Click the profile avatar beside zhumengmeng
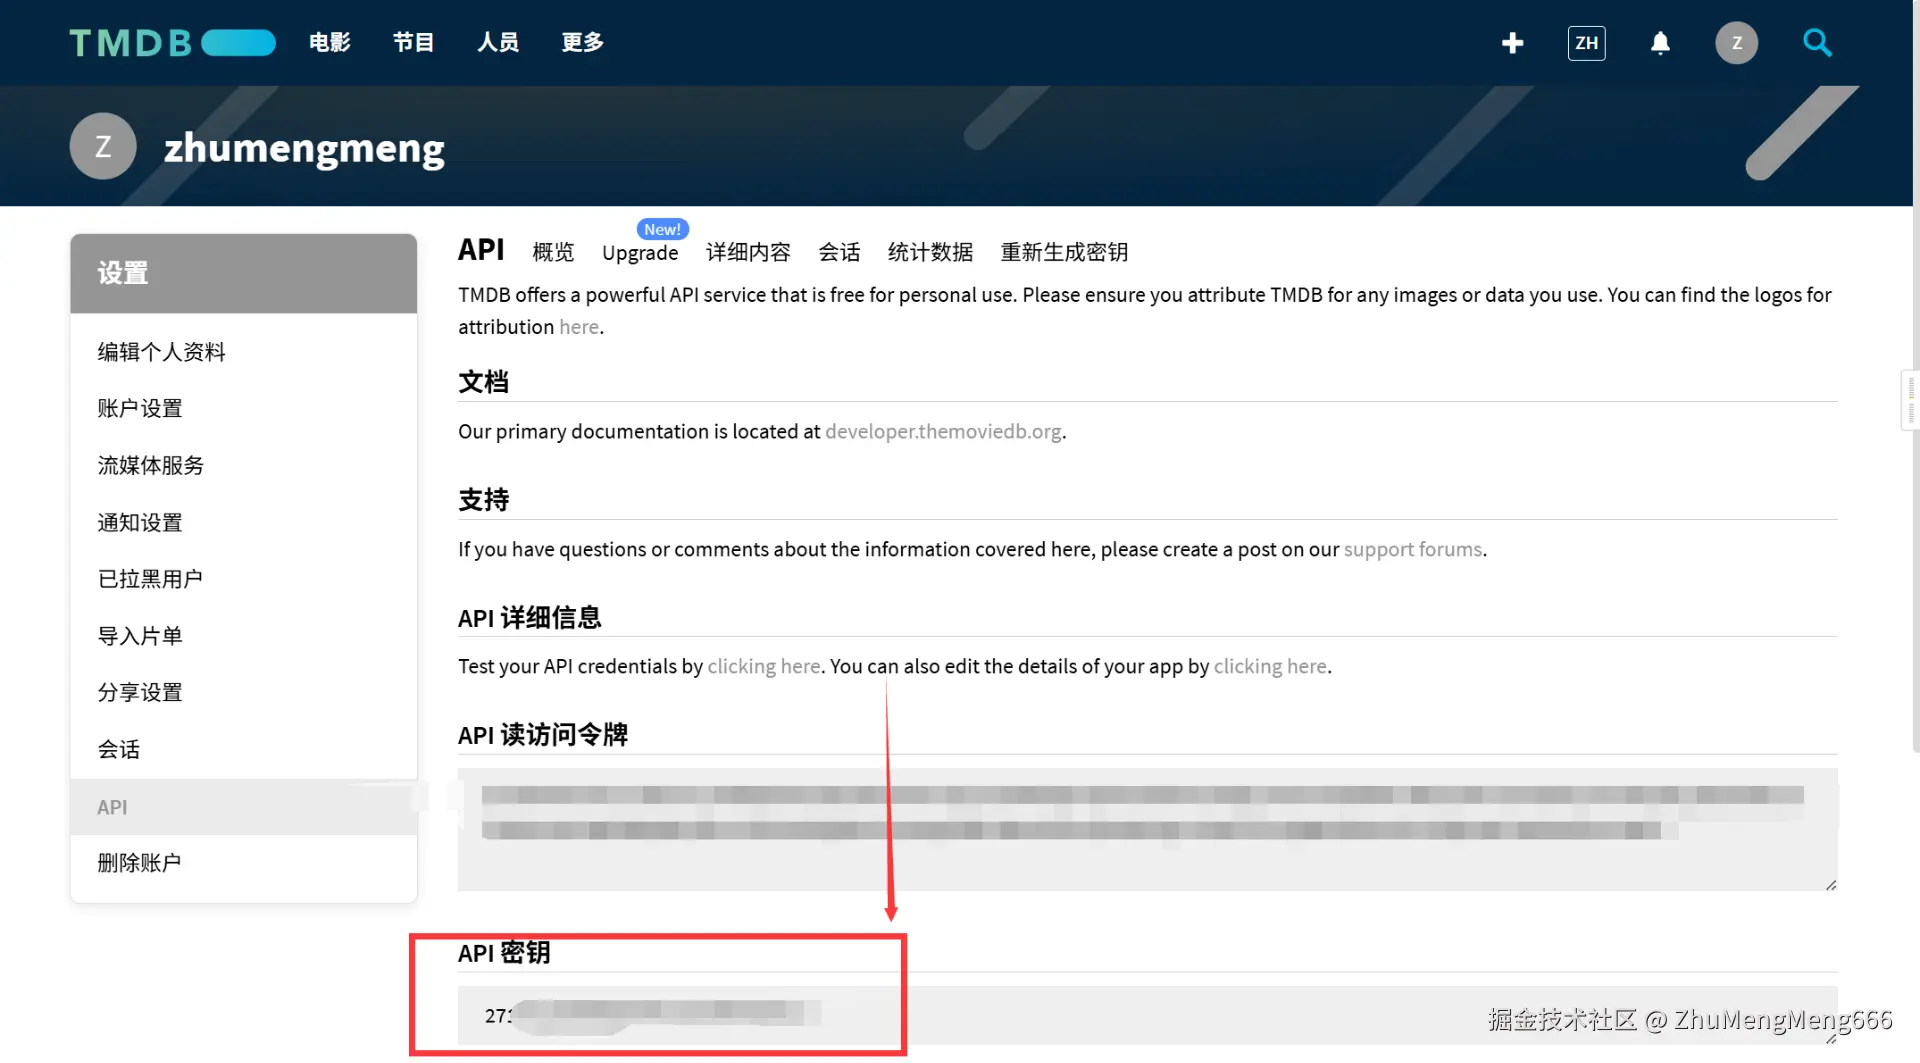Screen dimensions: 1920x1063 (x=103, y=146)
